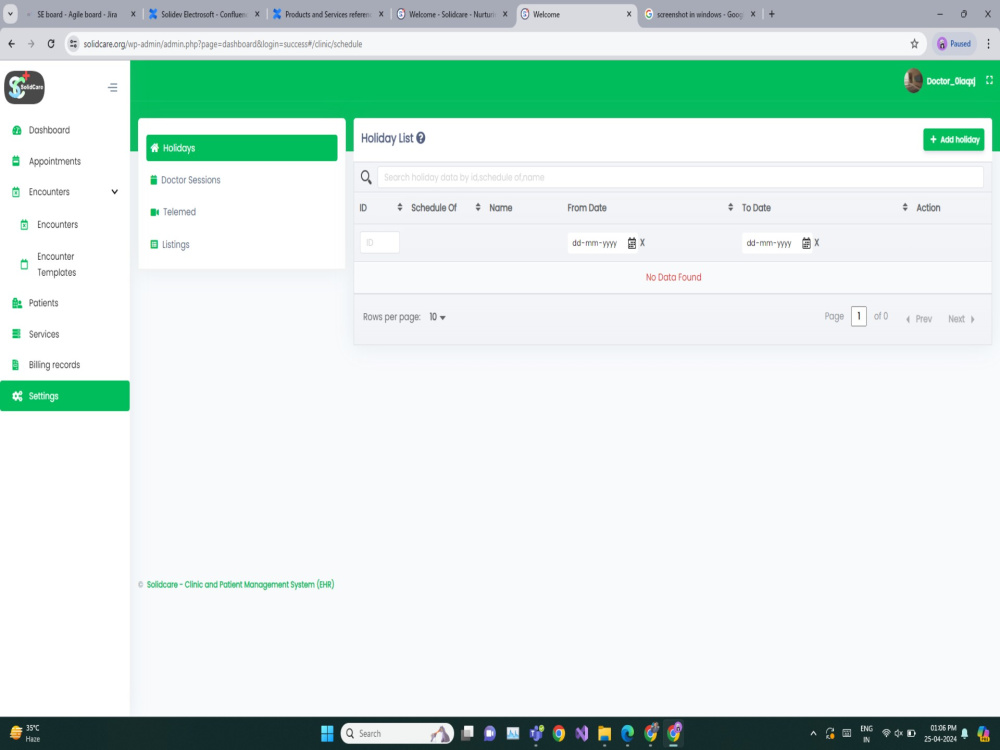Open the Doctor_0laqxj profile menu
Image resolution: width=1000 pixels, height=750 pixels.
coord(940,81)
